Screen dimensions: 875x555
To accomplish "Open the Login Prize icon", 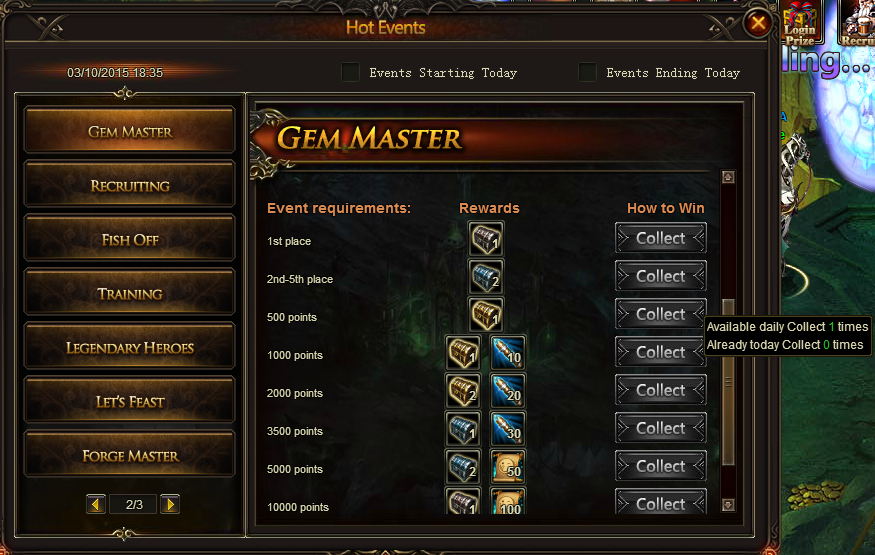I will (801, 22).
